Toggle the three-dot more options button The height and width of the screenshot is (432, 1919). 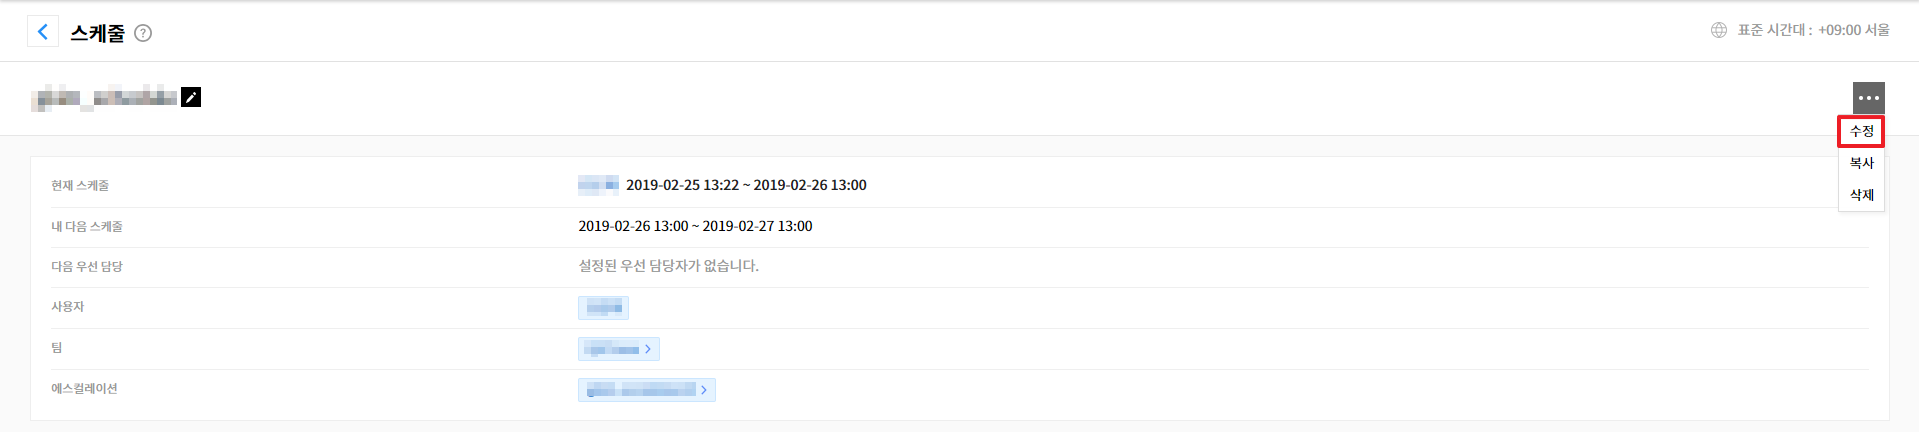1868,98
